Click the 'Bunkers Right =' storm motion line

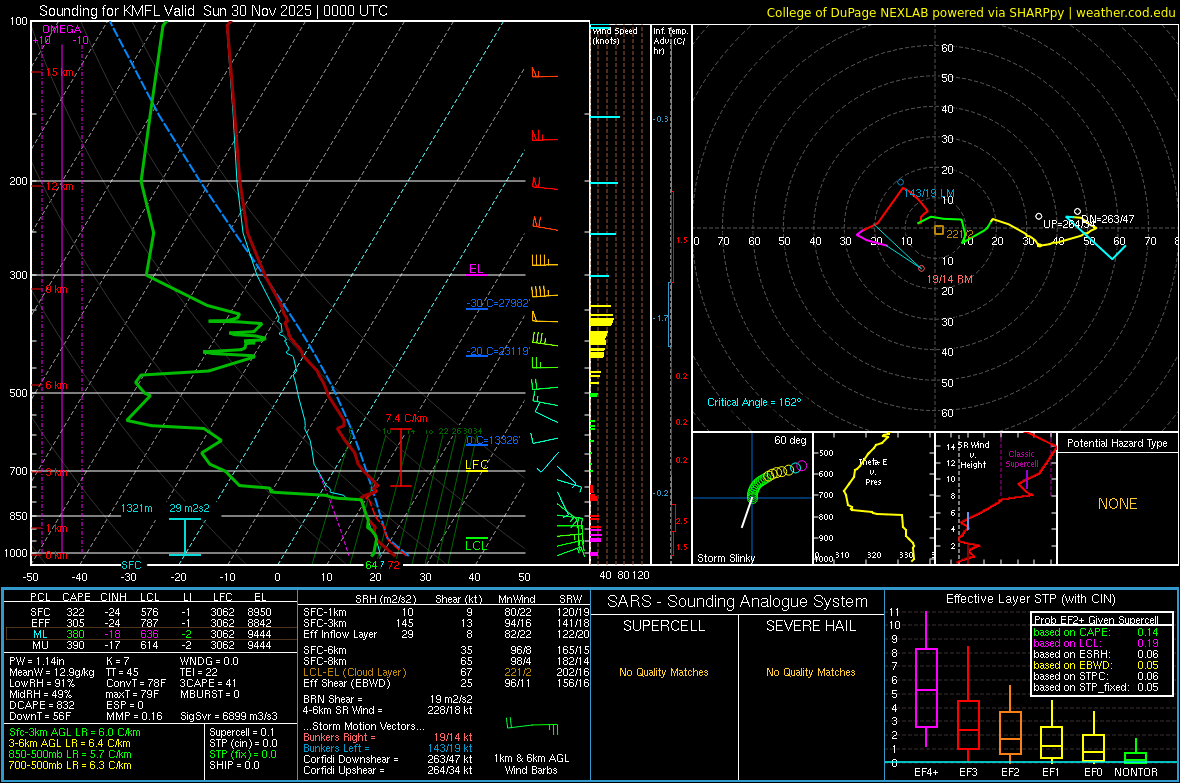tap(388, 737)
